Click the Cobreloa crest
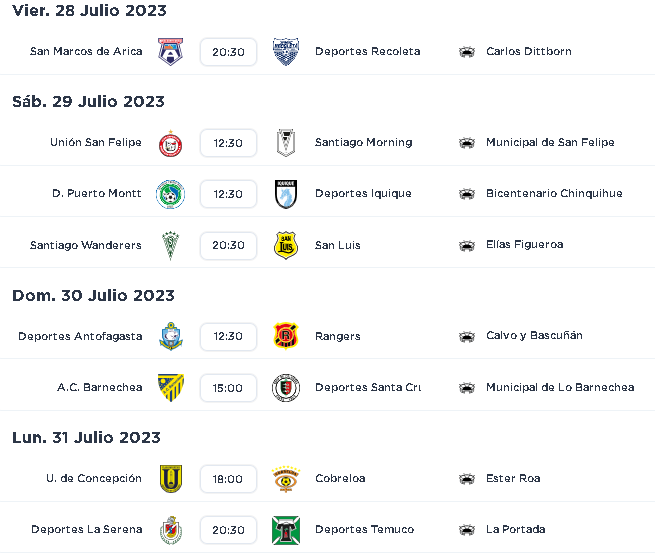The width and height of the screenshot is (655, 555). [x=286, y=479]
